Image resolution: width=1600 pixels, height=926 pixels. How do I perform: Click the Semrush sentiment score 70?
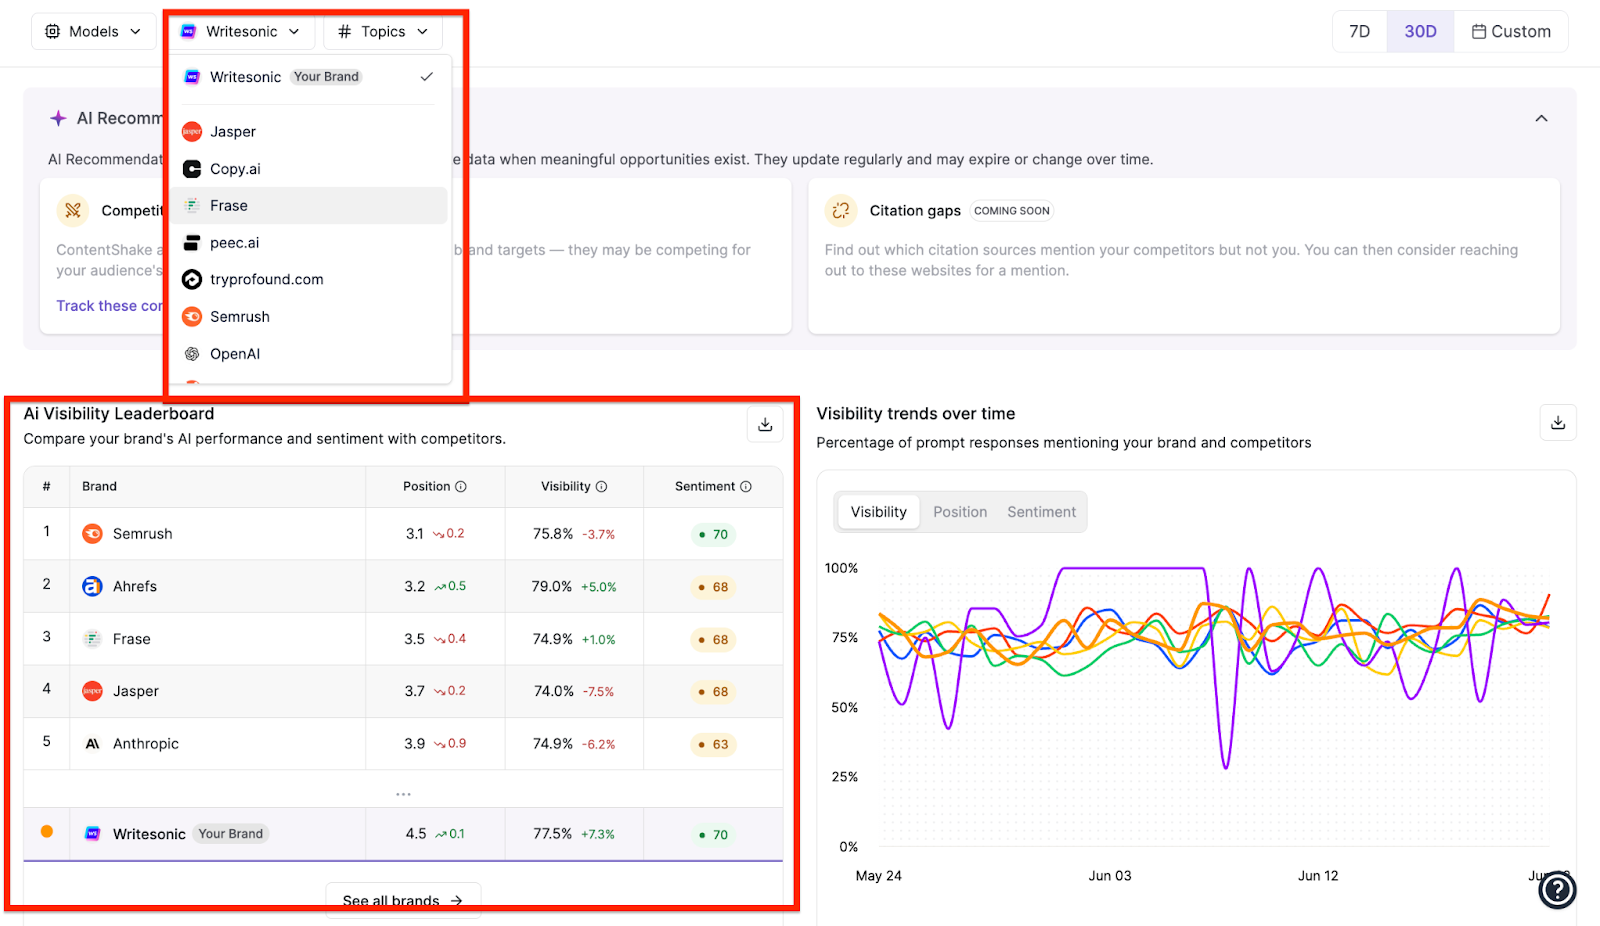(x=714, y=535)
